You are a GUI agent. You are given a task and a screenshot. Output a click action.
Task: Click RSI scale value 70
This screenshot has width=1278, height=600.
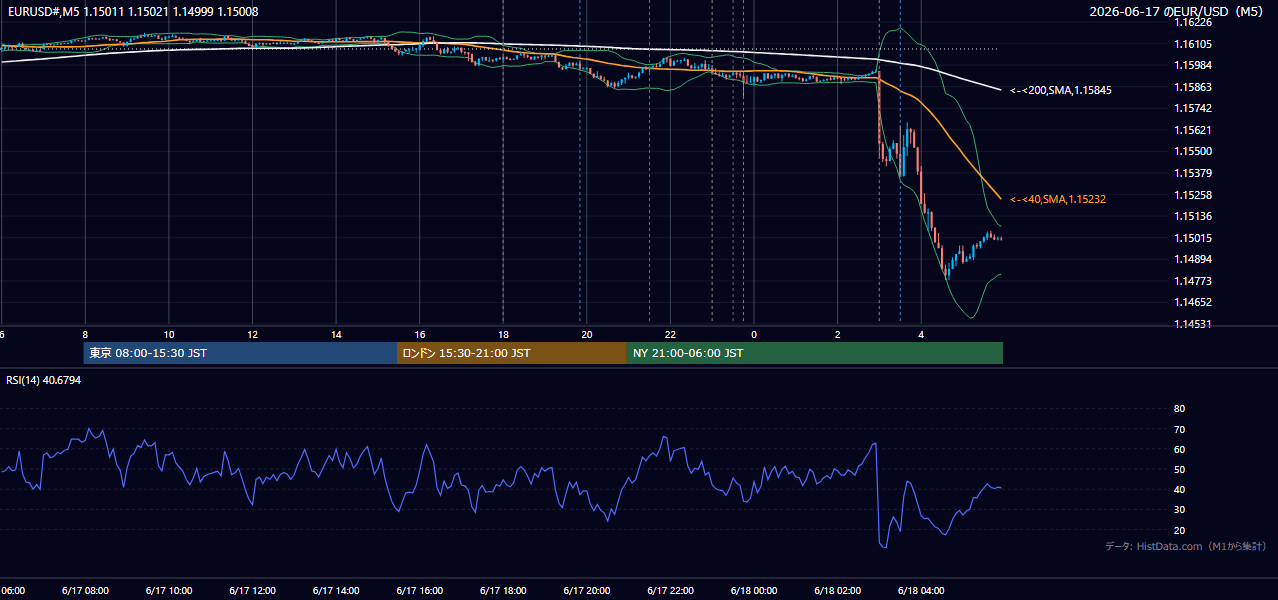coord(1179,429)
